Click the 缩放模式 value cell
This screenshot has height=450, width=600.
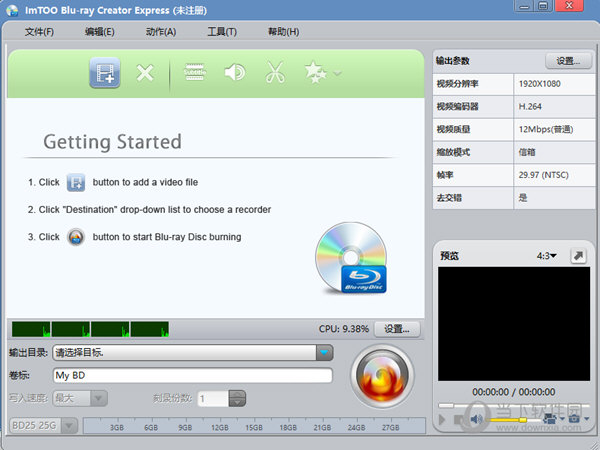click(554, 152)
